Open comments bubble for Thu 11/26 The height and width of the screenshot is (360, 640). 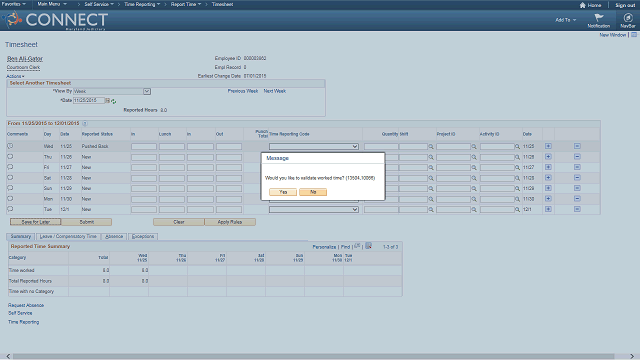tap(10, 156)
